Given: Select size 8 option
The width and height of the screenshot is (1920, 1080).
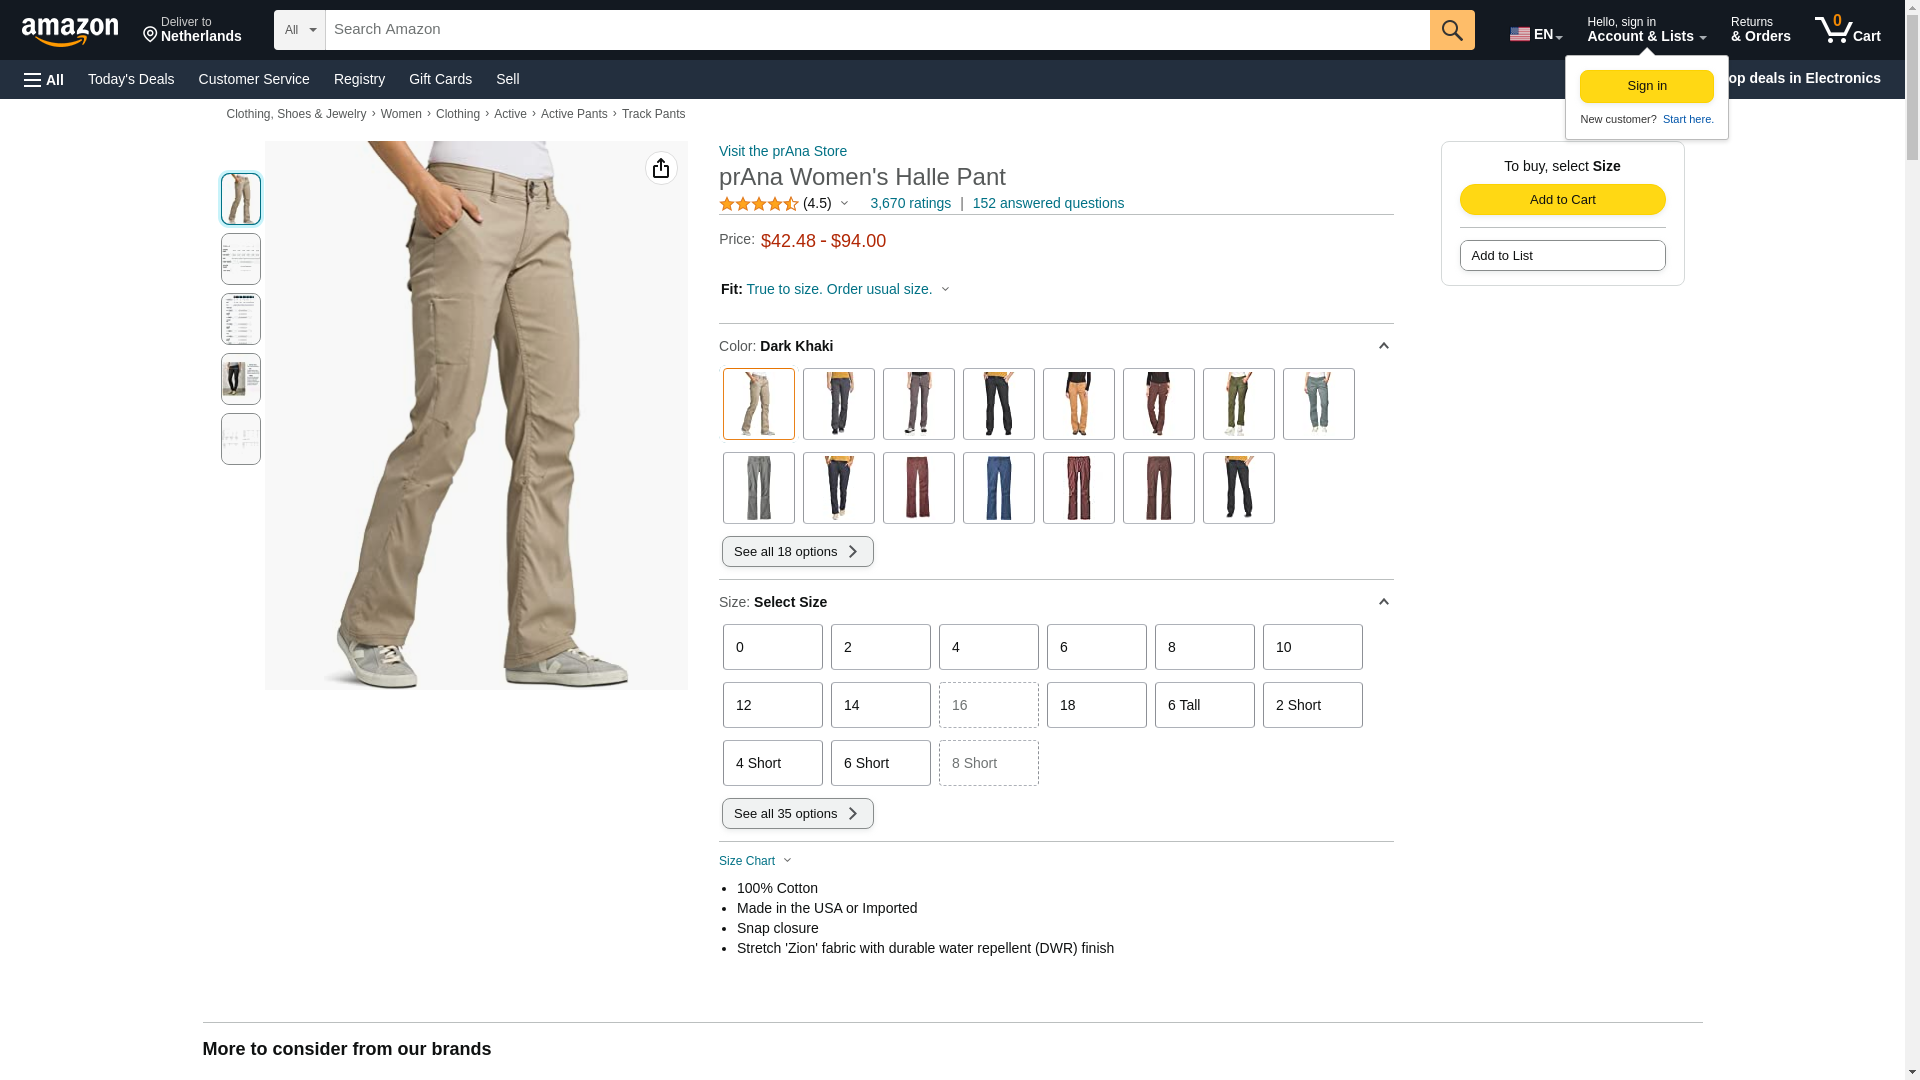Looking at the screenshot, I should pyautogui.click(x=1204, y=647).
